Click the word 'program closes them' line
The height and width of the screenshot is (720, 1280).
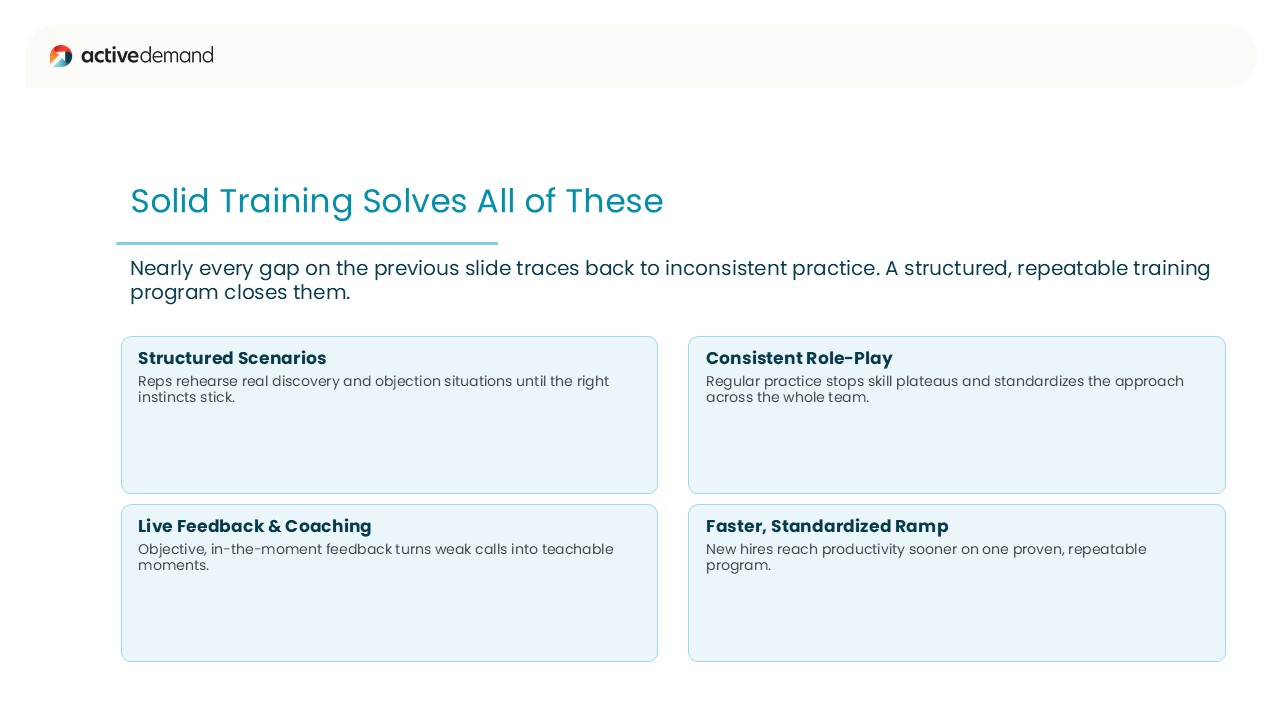coord(240,293)
